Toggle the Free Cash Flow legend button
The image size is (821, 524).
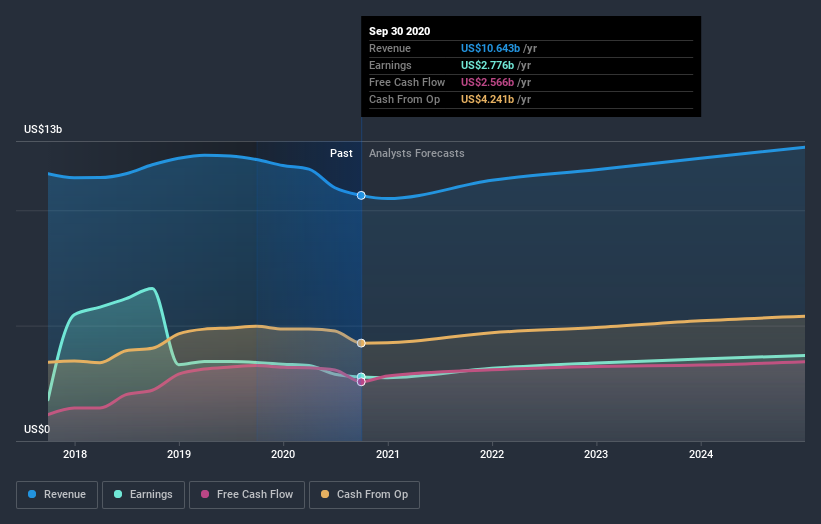(x=247, y=495)
